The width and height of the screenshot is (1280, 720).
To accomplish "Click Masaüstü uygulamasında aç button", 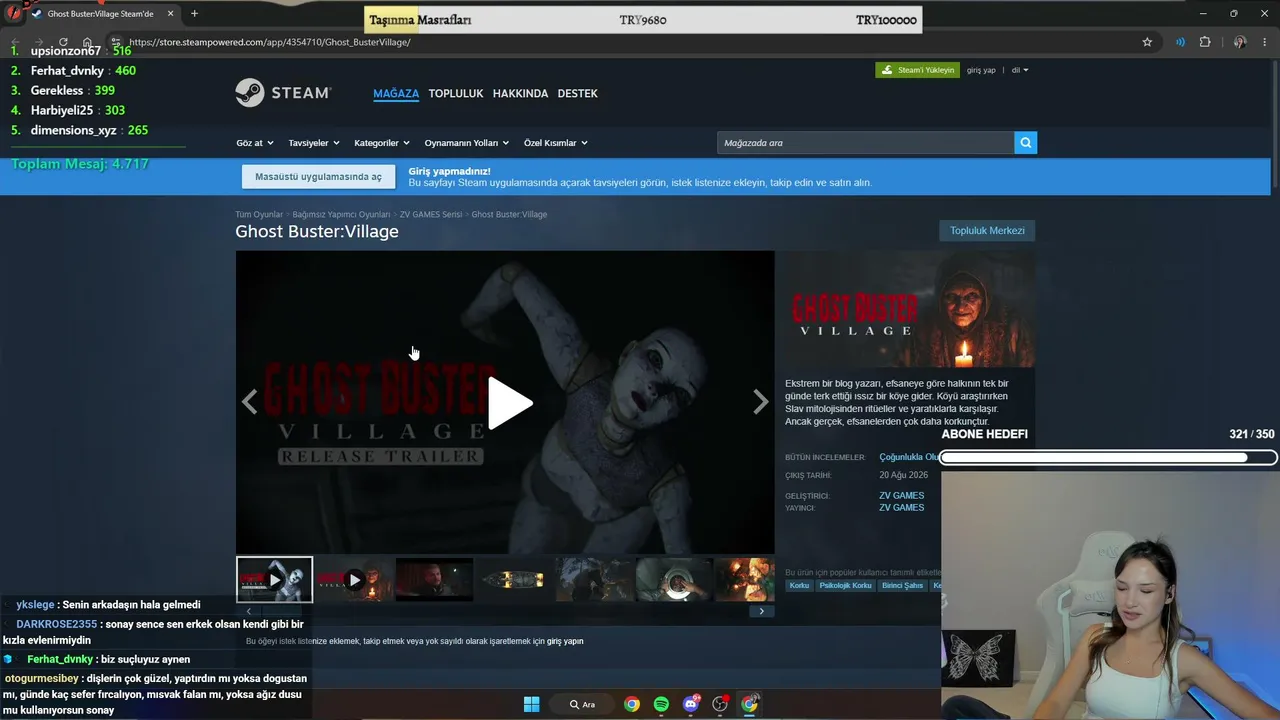I will tap(318, 177).
